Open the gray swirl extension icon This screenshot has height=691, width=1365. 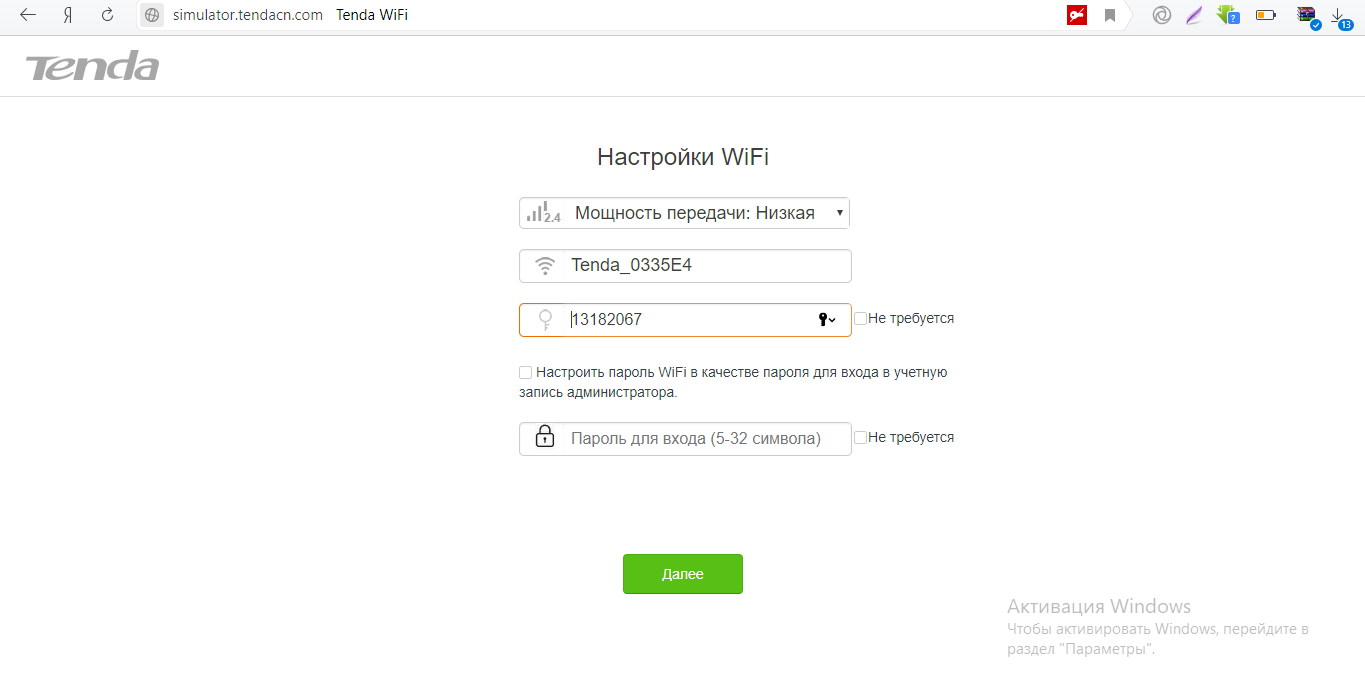coord(1162,15)
